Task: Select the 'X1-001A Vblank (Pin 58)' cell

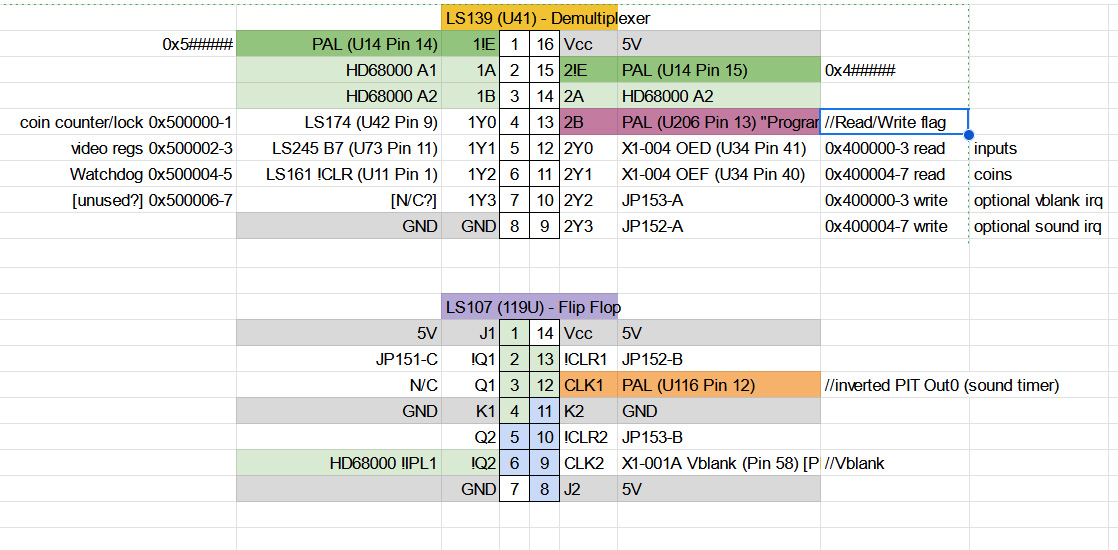Action: [719, 463]
